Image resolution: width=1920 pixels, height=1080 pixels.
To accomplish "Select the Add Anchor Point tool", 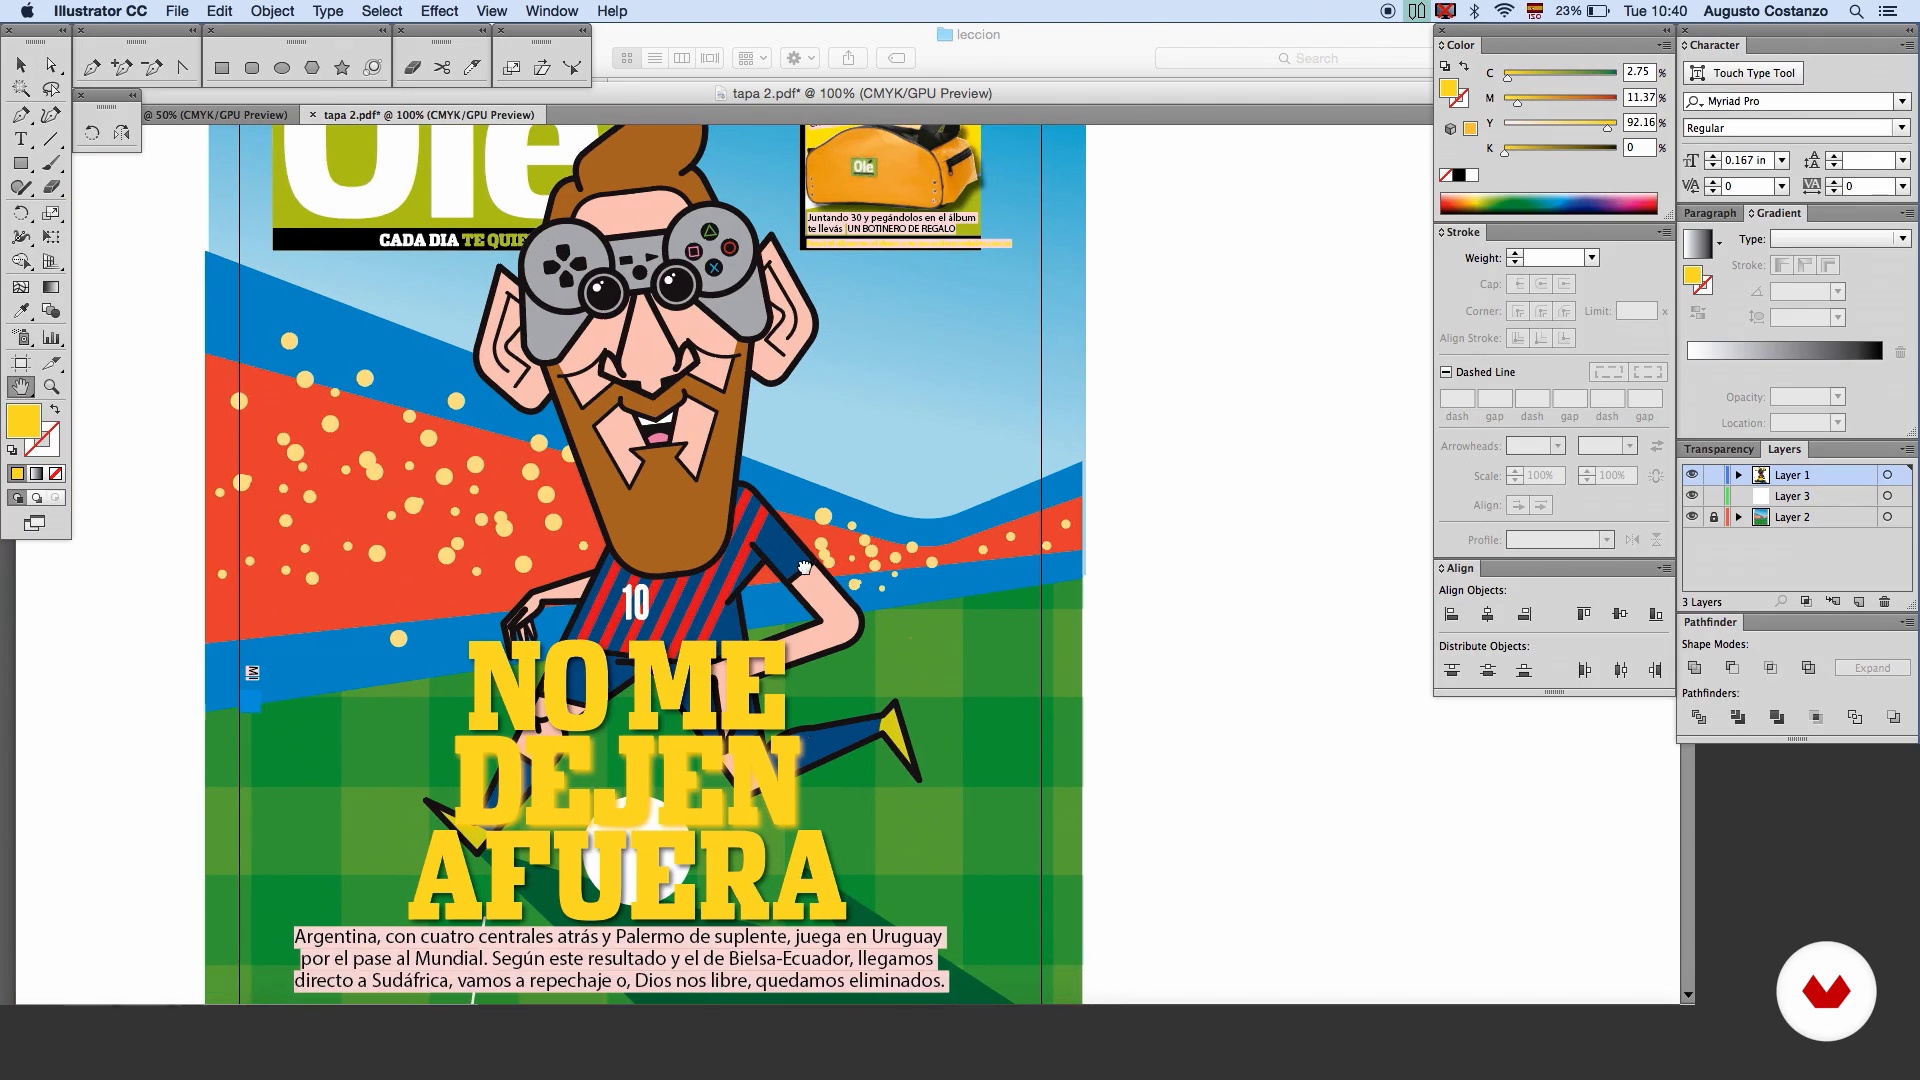I will tap(122, 68).
